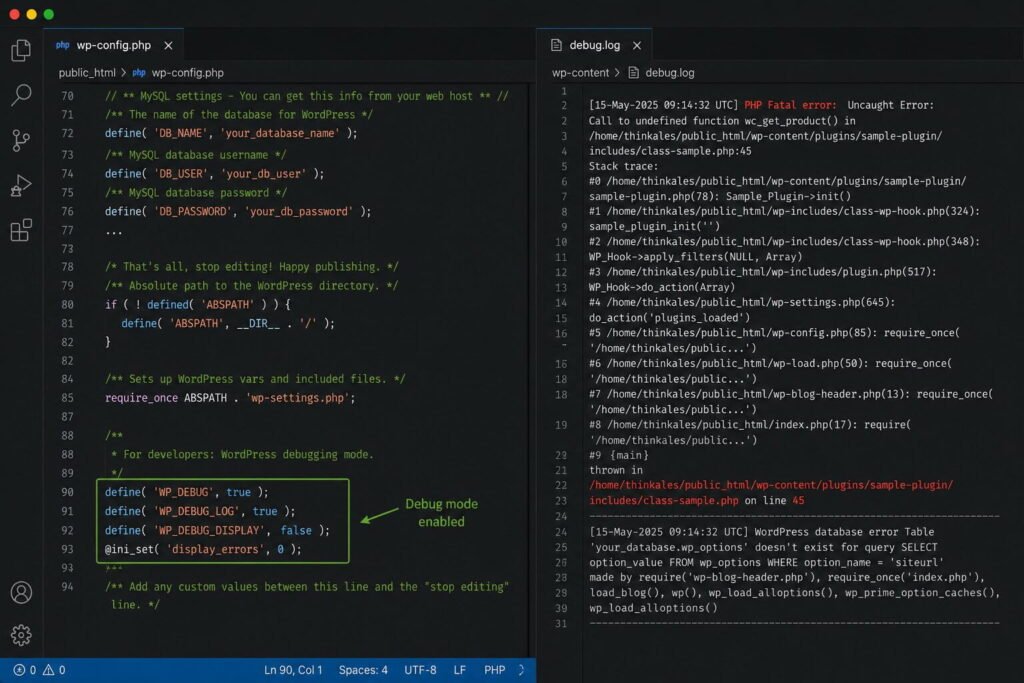This screenshot has width=1024, height=683.
Task: Click line number 90 in wp-config.php gutter
Action: click(67, 492)
